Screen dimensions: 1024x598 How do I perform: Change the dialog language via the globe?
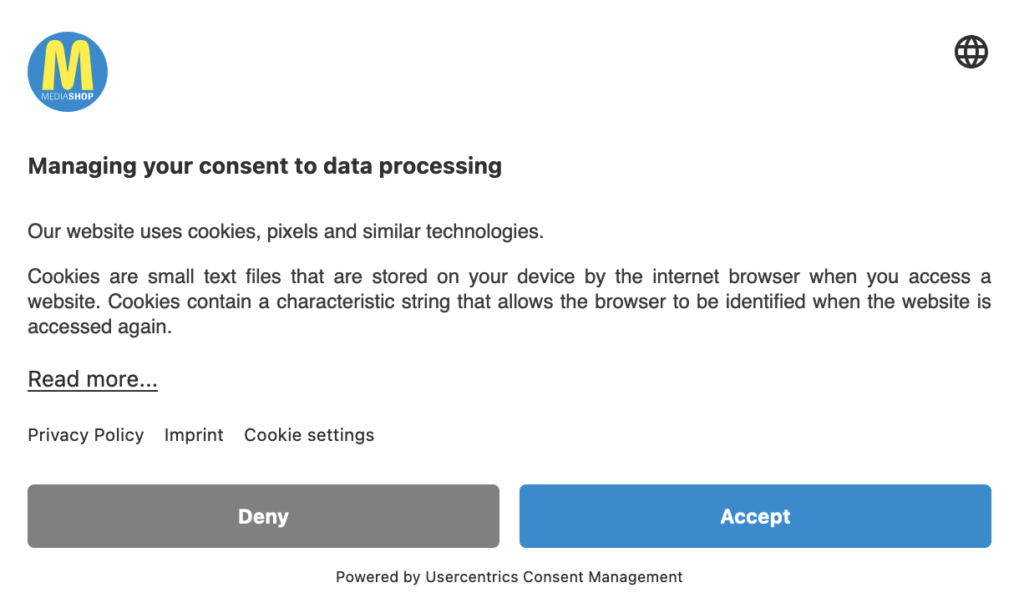click(x=971, y=52)
